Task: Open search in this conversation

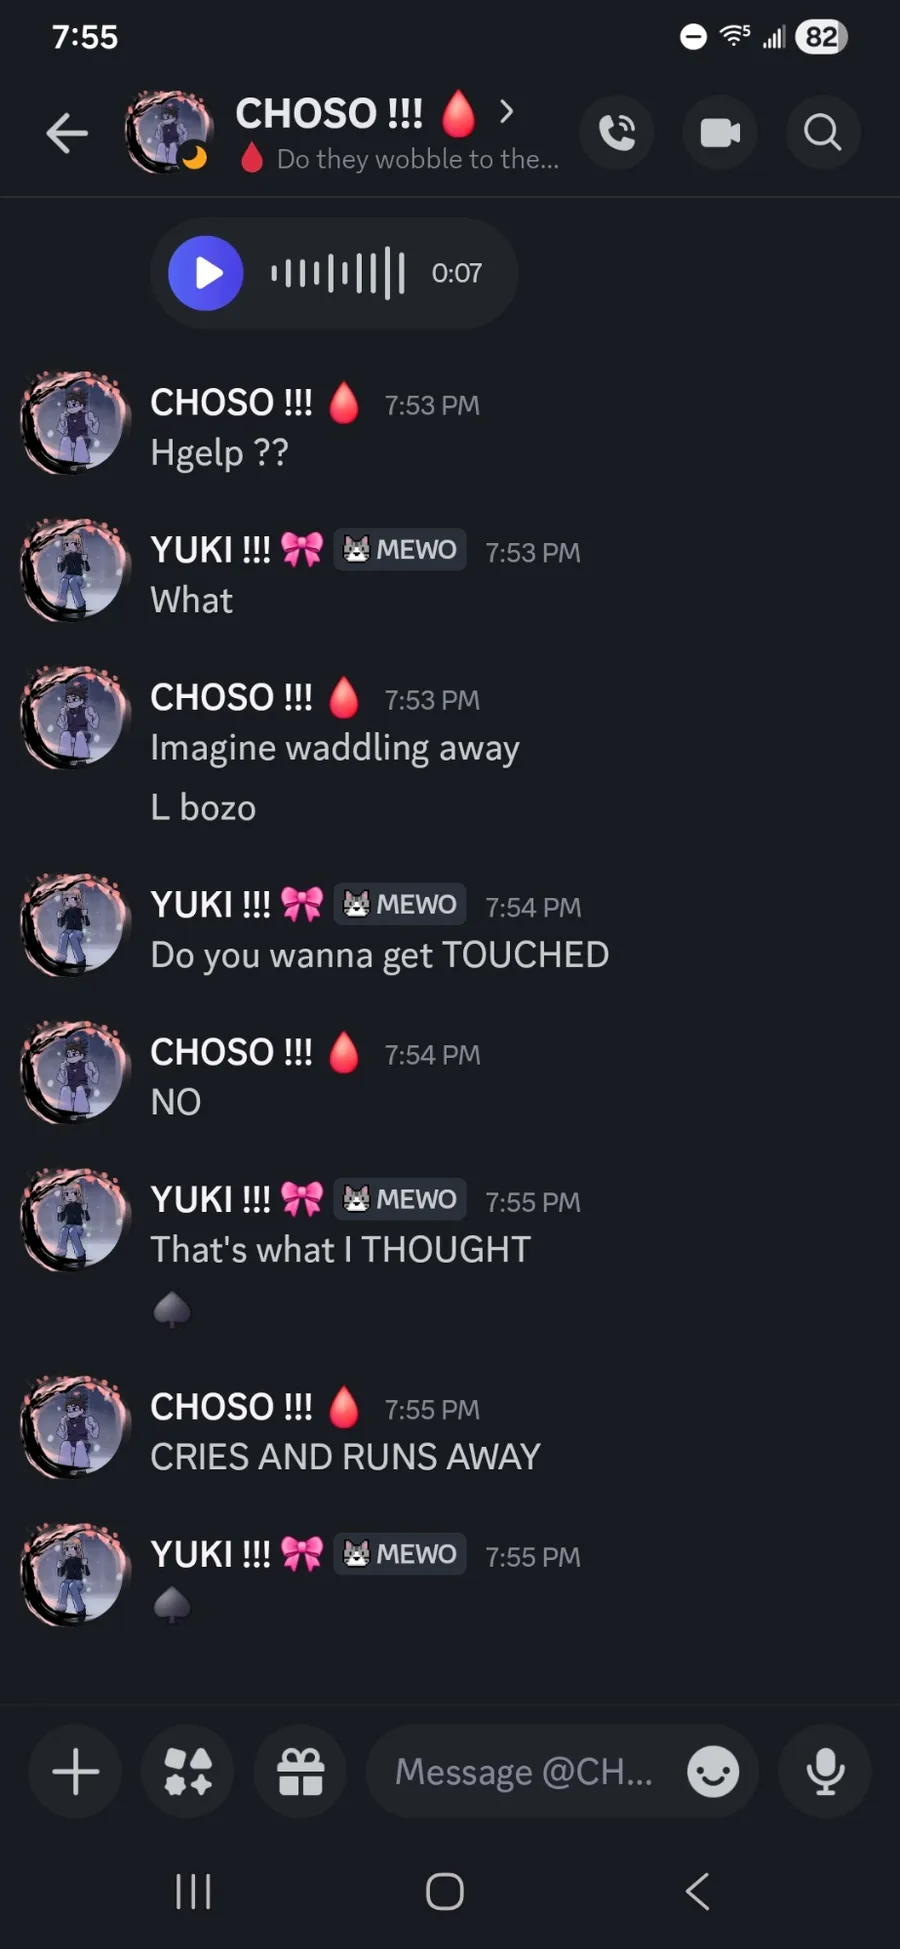Action: (x=822, y=132)
